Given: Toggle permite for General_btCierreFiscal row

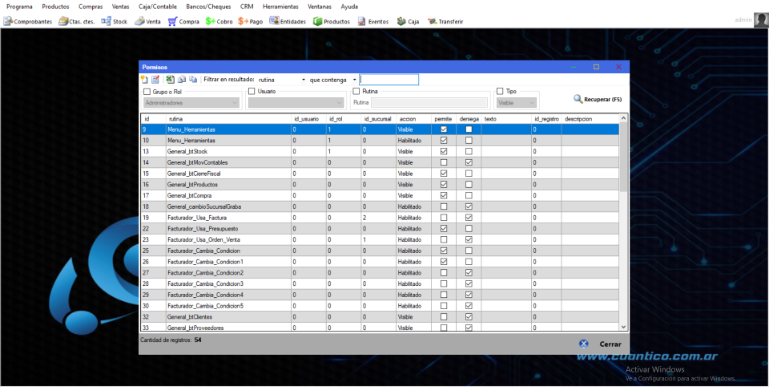Looking at the screenshot, I should [444, 173].
